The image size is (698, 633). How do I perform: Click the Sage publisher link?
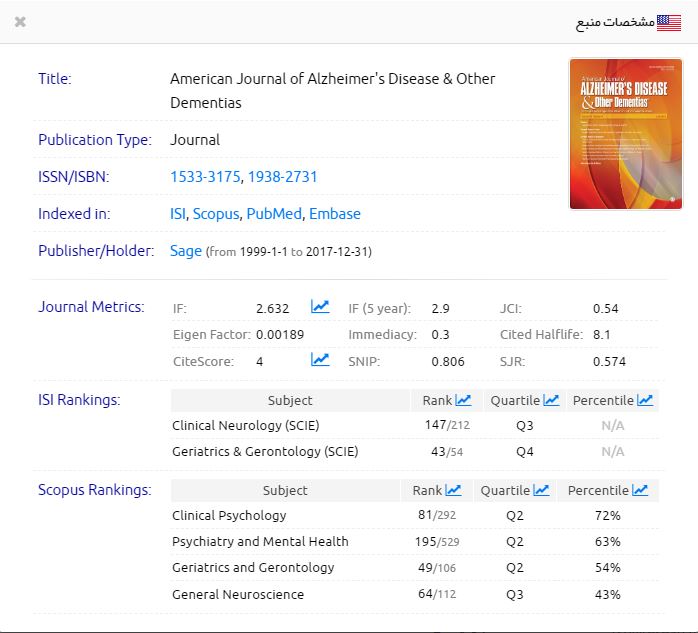click(x=186, y=251)
